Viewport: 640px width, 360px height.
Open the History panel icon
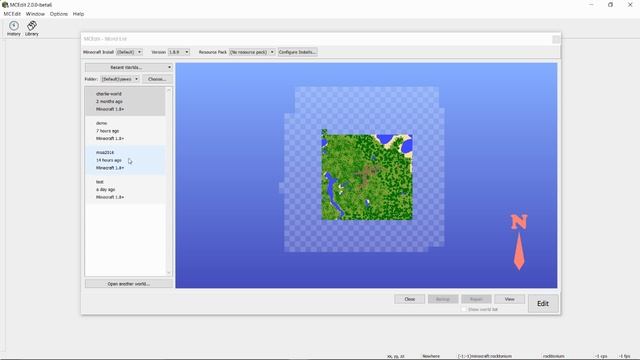[x=13, y=28]
